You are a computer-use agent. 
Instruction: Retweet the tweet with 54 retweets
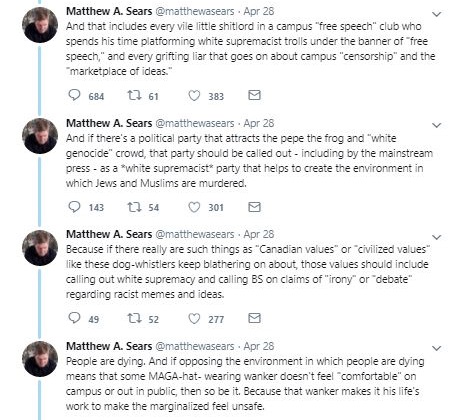134,207
